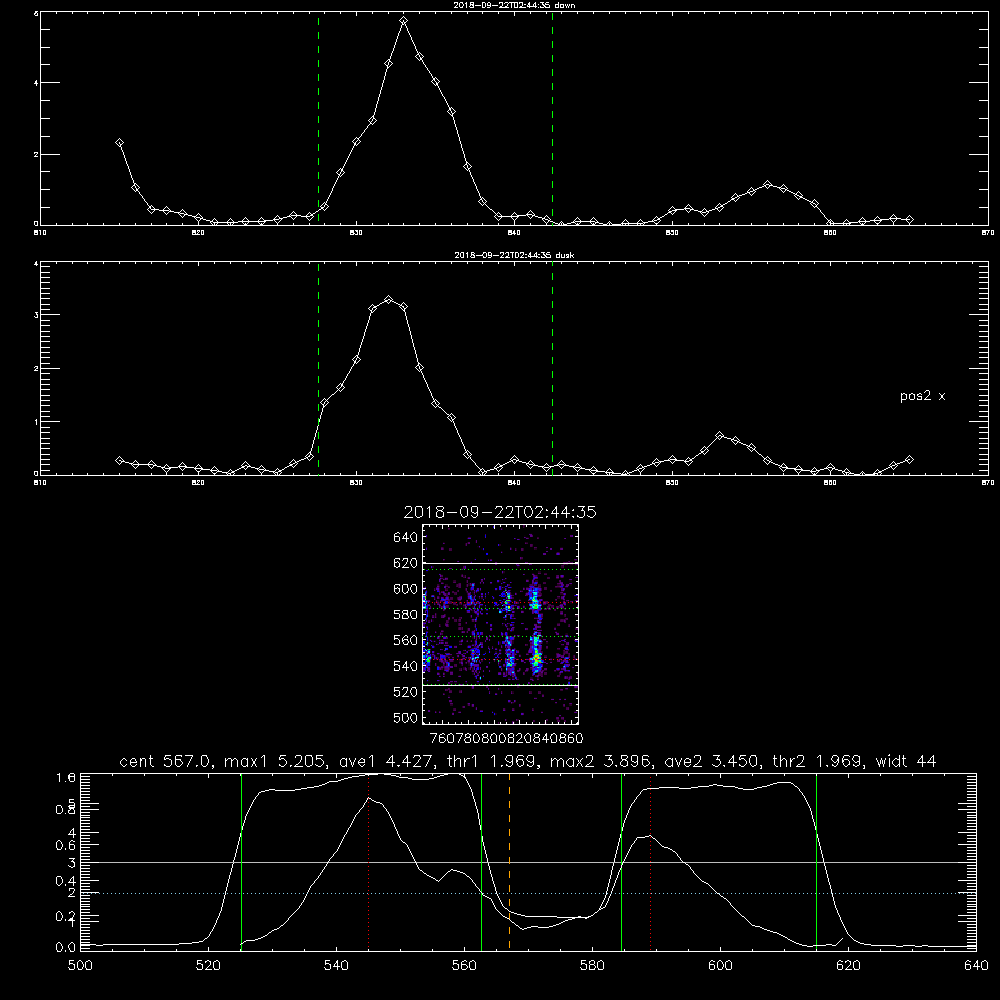The image size is (1000, 1000).
Task: Click the highest peak diamond in the dawn plot
Action: coord(403,21)
